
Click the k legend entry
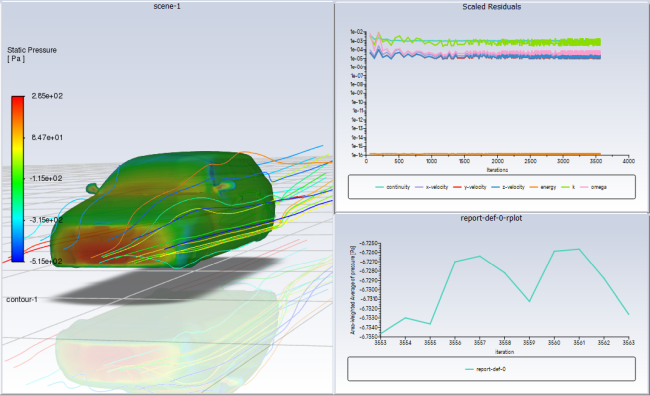[568, 187]
